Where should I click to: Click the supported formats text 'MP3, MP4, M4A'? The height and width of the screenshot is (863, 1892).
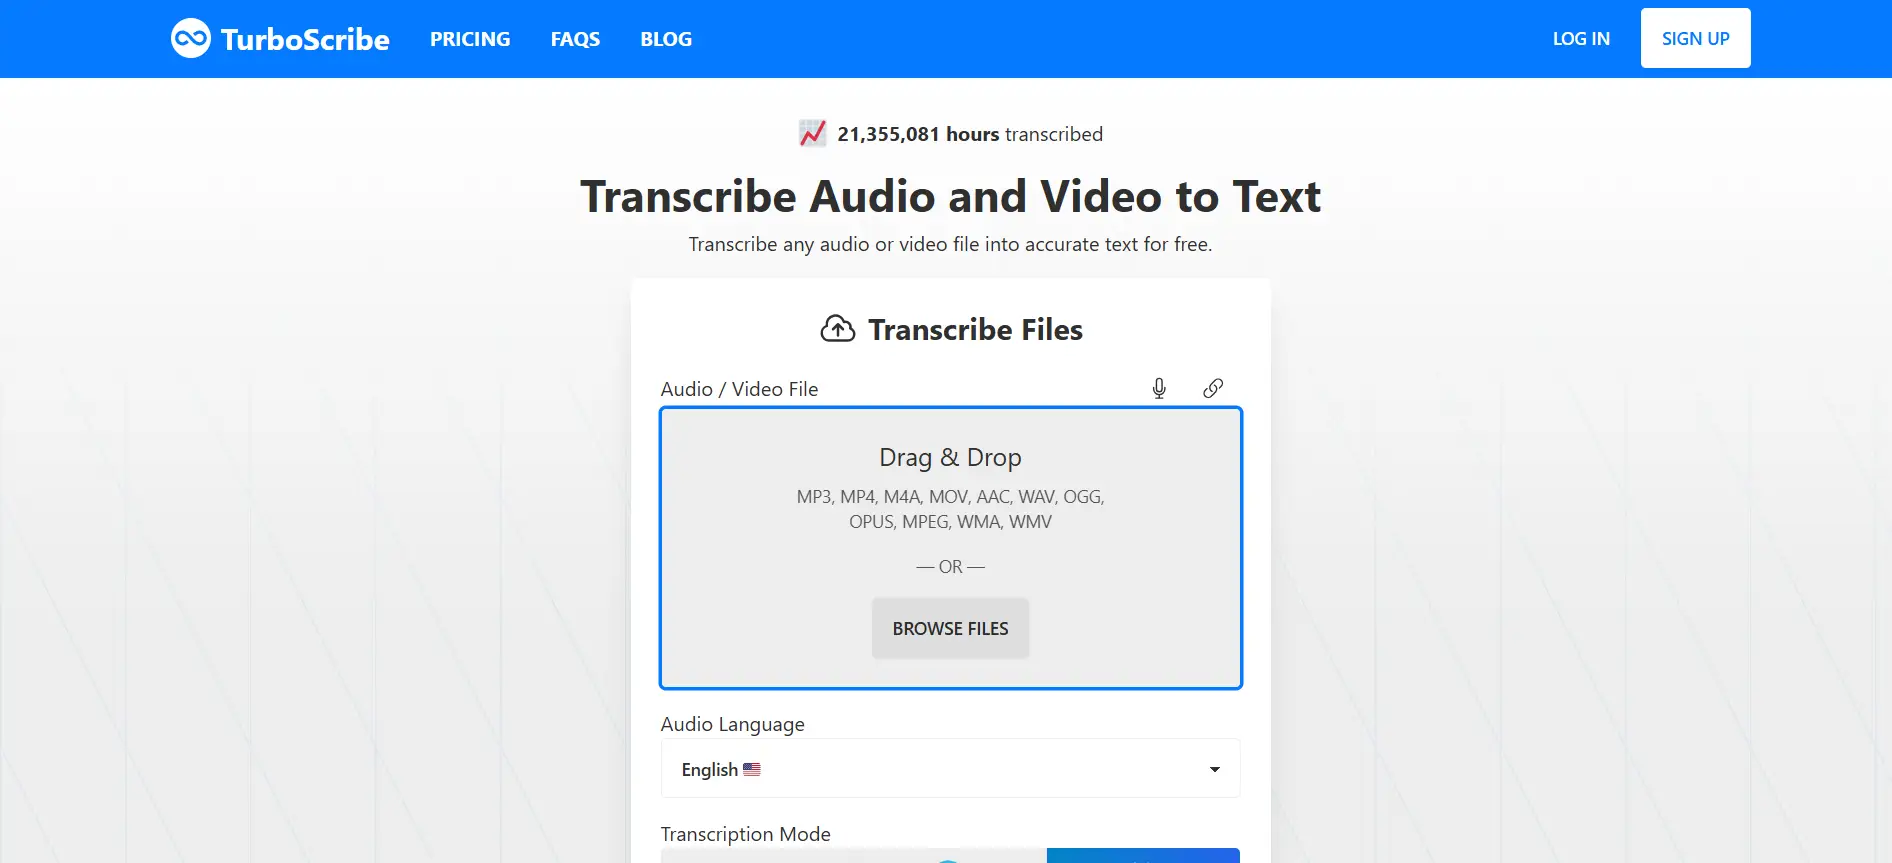click(950, 509)
